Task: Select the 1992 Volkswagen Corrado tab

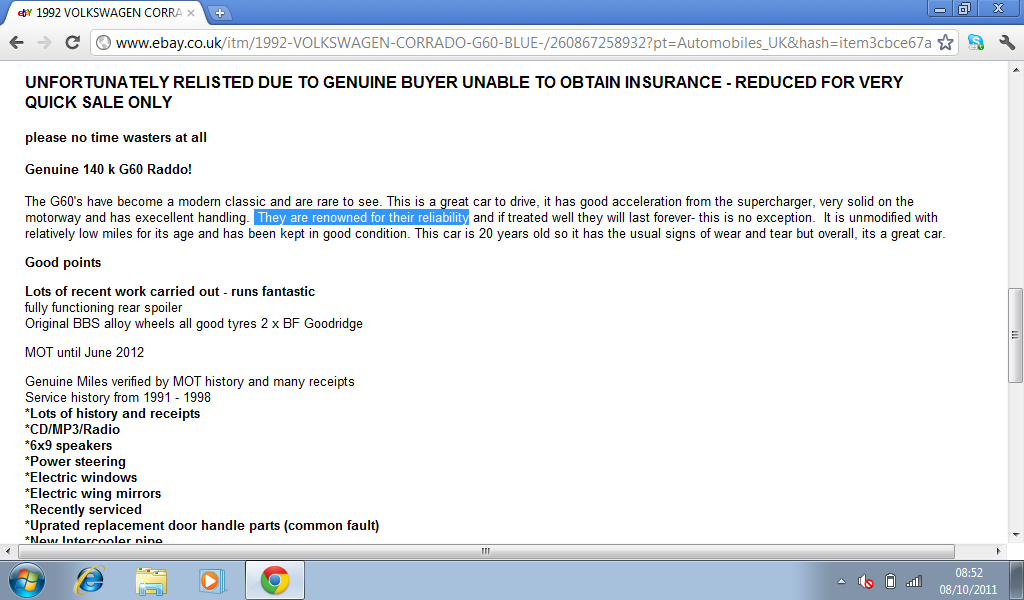Action: (x=100, y=13)
